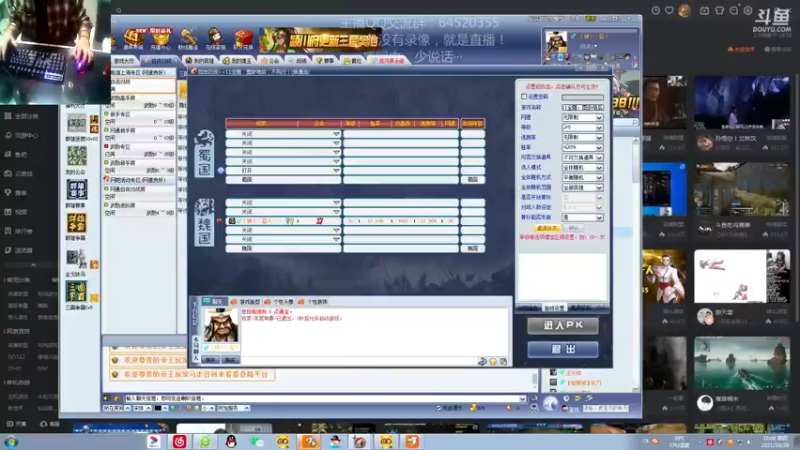
Task: Open the 等级 dropdown in room settings
Action: pos(582,128)
